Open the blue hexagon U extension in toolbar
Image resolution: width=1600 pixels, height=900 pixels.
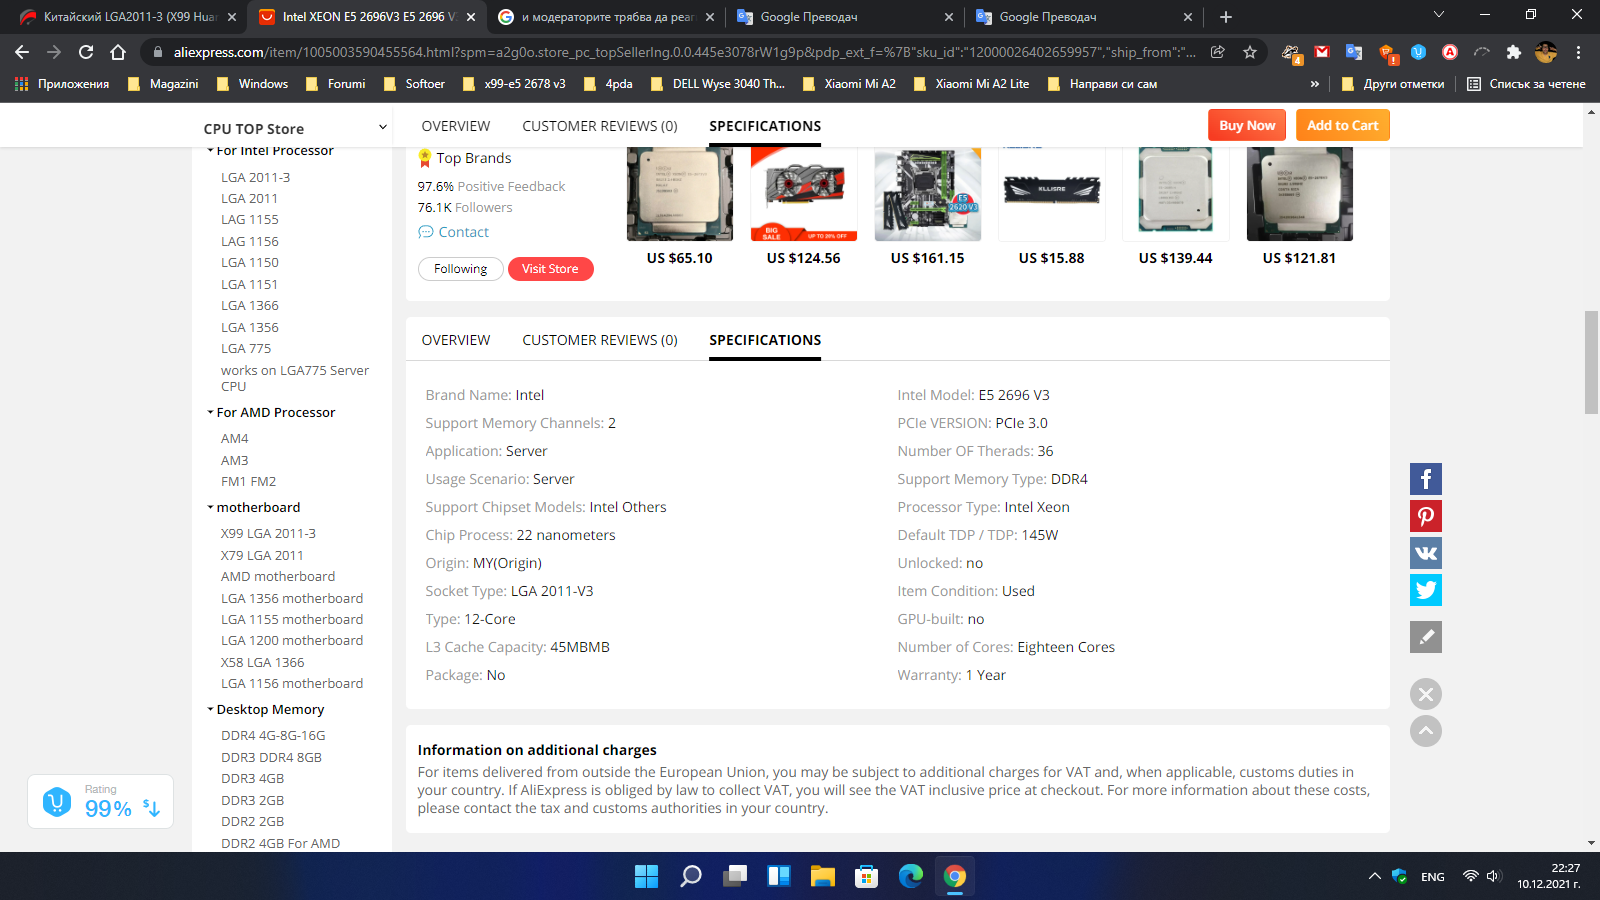tap(1418, 52)
